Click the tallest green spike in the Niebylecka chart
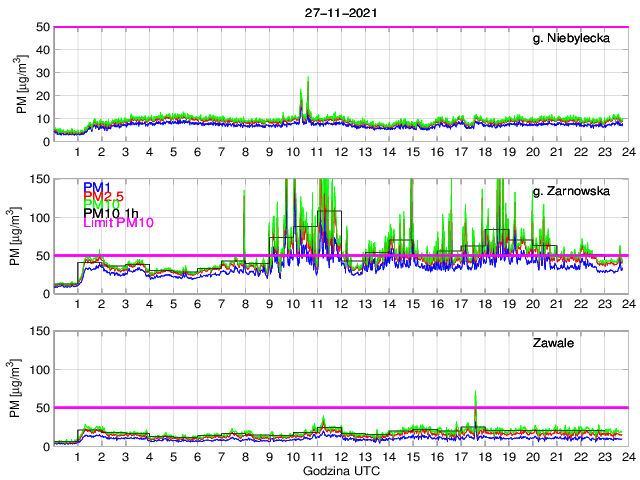Viewport: 640px width, 480px height. pos(308,78)
